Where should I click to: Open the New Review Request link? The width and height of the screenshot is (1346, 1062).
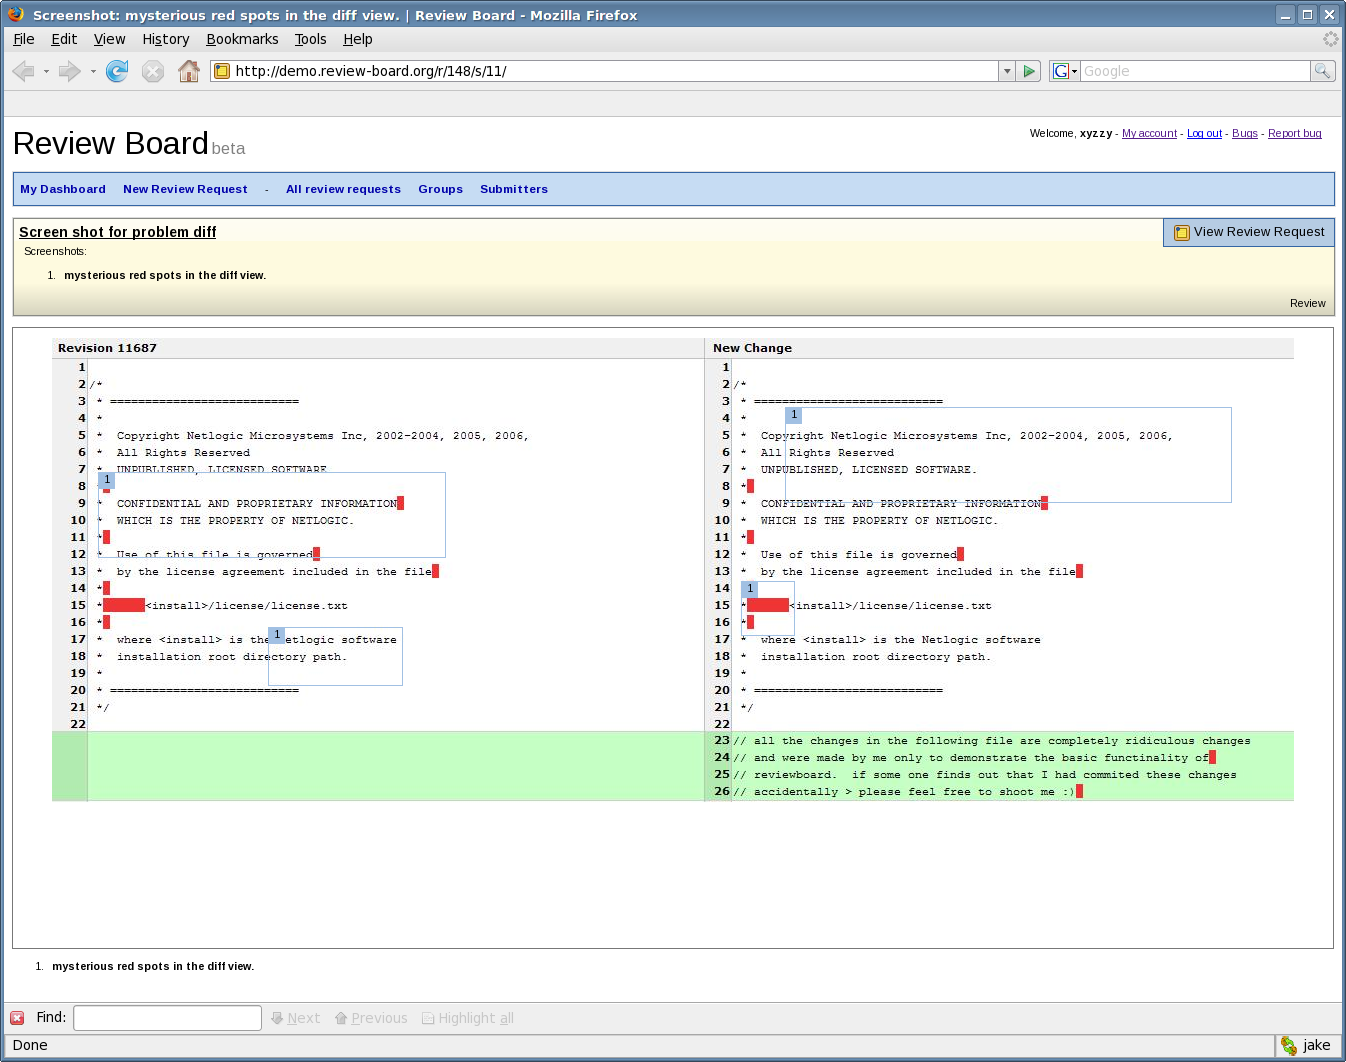tap(185, 189)
